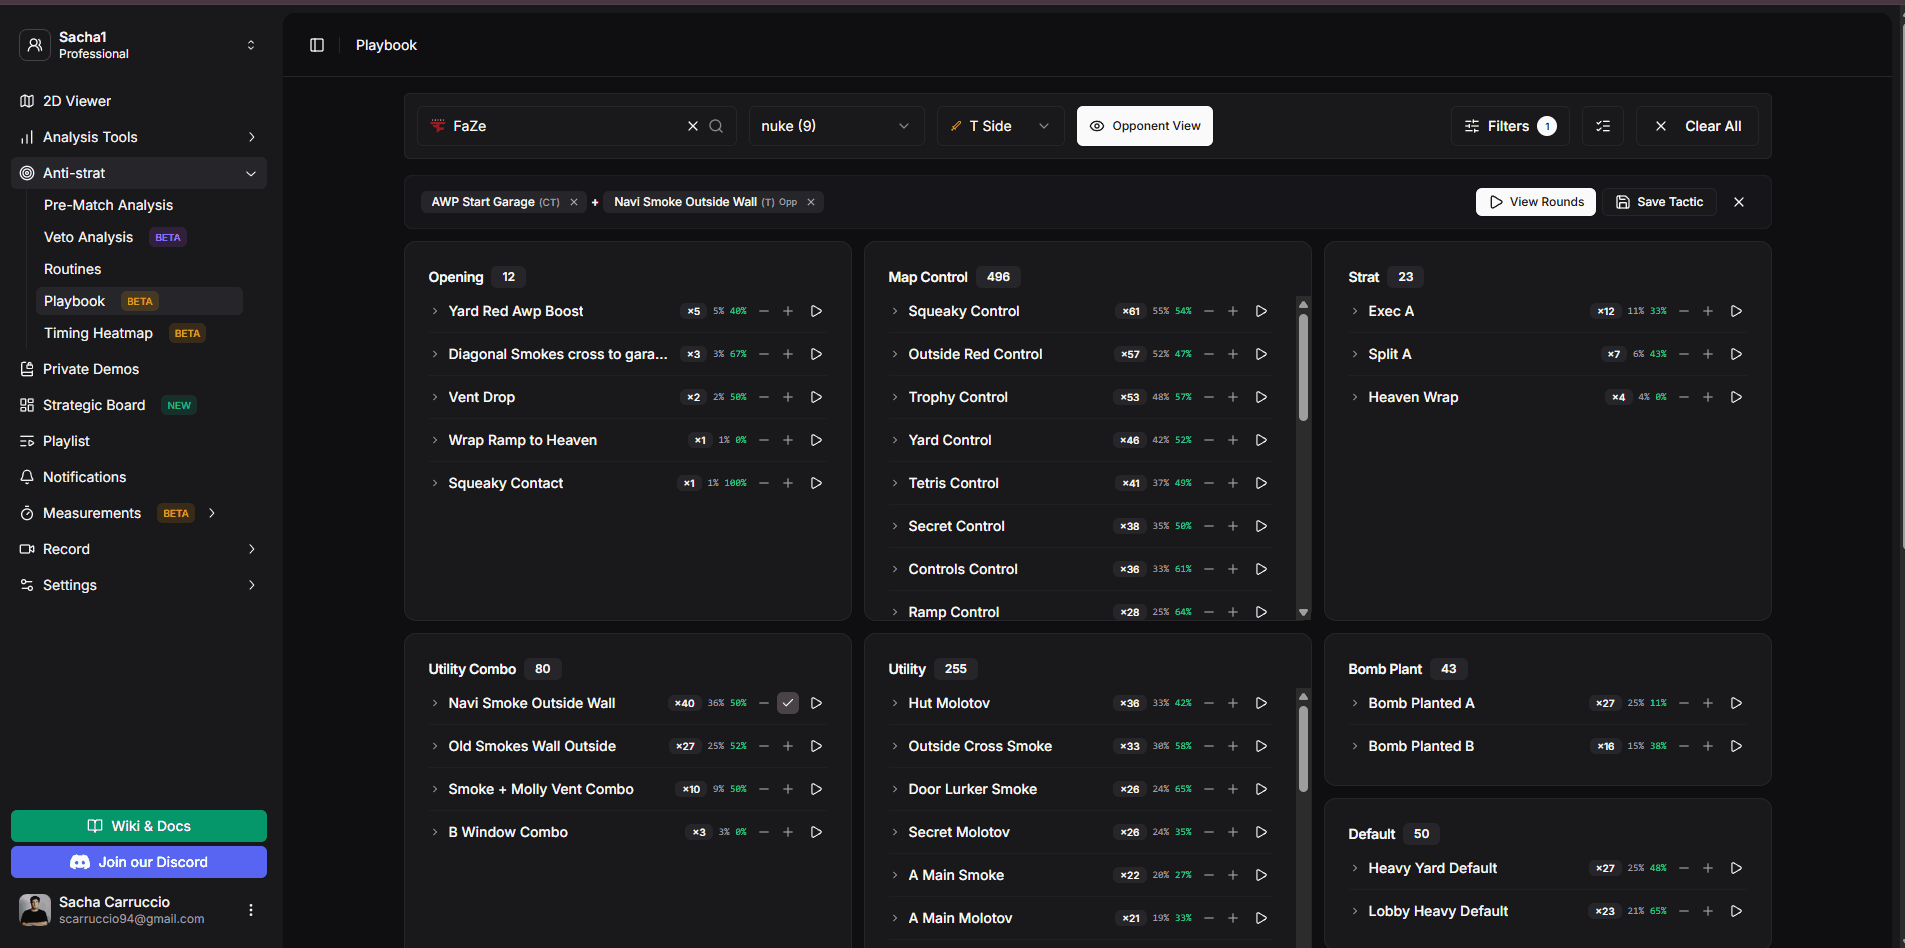Expand the Heavy Yard Default row
The image size is (1905, 948).
click(1355, 868)
